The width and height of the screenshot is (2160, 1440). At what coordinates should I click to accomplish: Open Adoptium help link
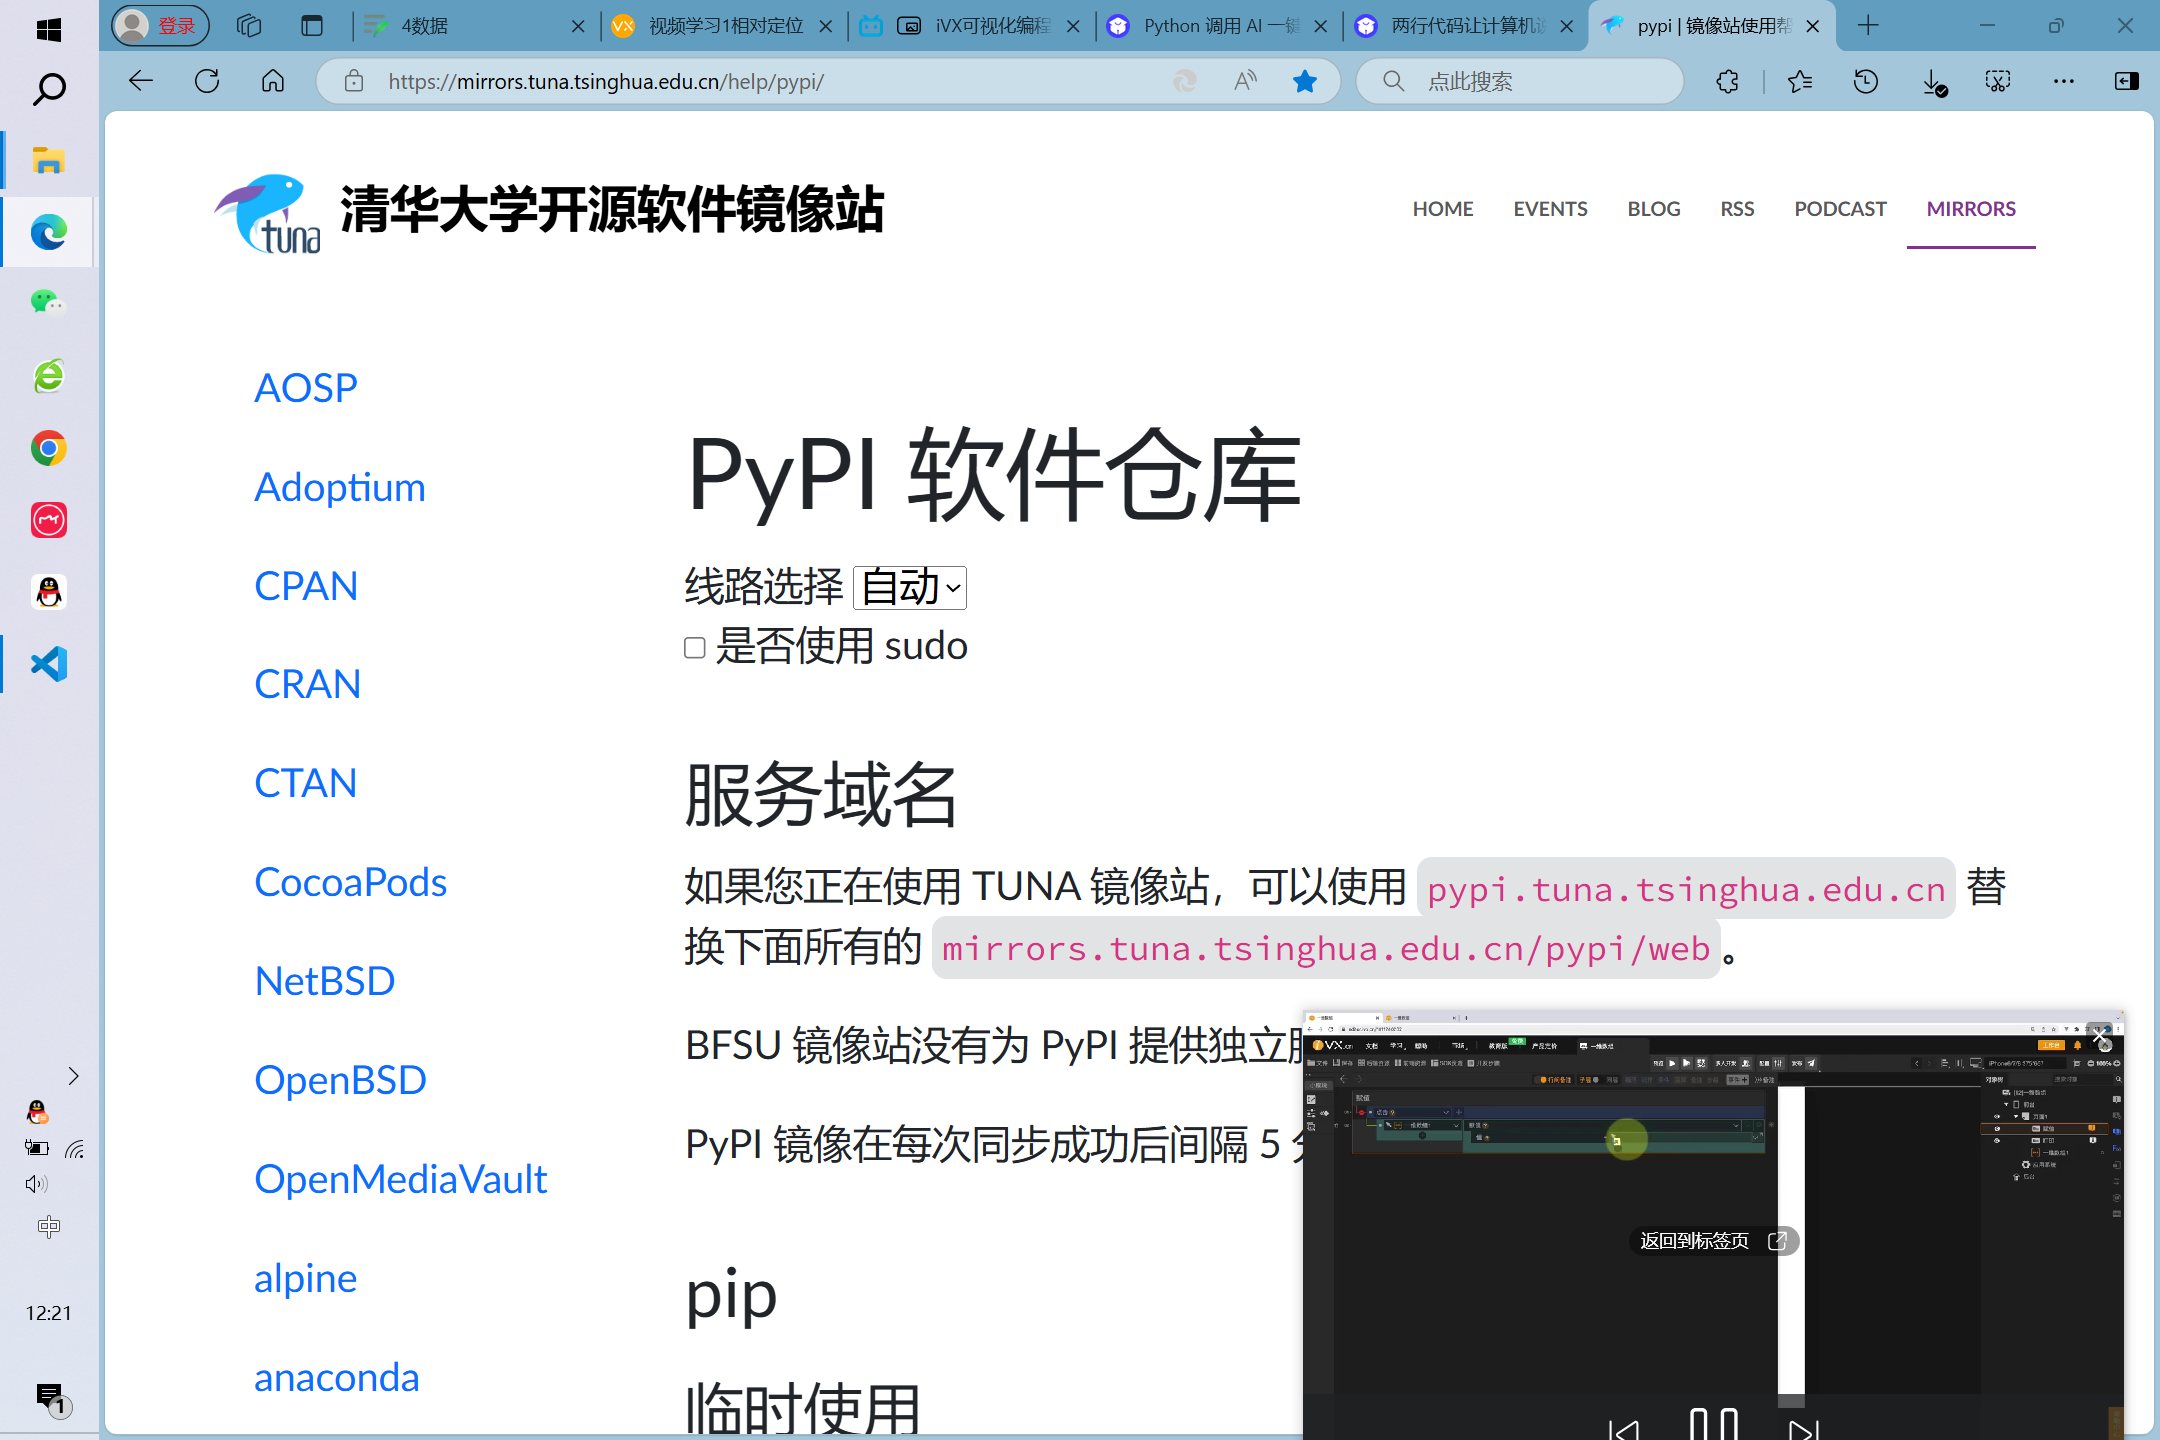(x=340, y=488)
